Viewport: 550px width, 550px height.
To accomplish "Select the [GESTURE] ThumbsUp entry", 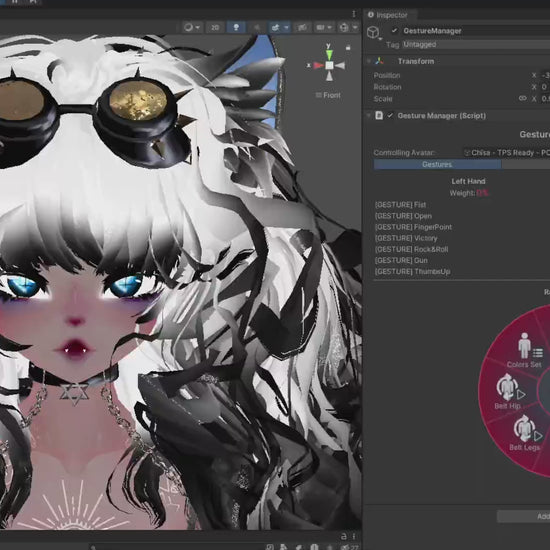I will [412, 271].
